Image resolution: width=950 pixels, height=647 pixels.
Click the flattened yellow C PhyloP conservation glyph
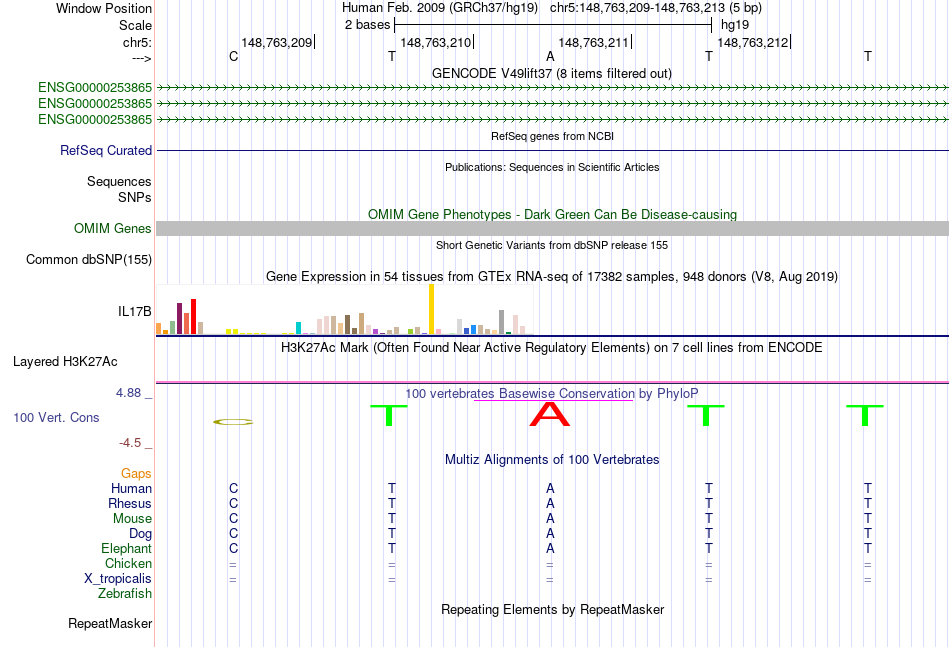pos(233,422)
